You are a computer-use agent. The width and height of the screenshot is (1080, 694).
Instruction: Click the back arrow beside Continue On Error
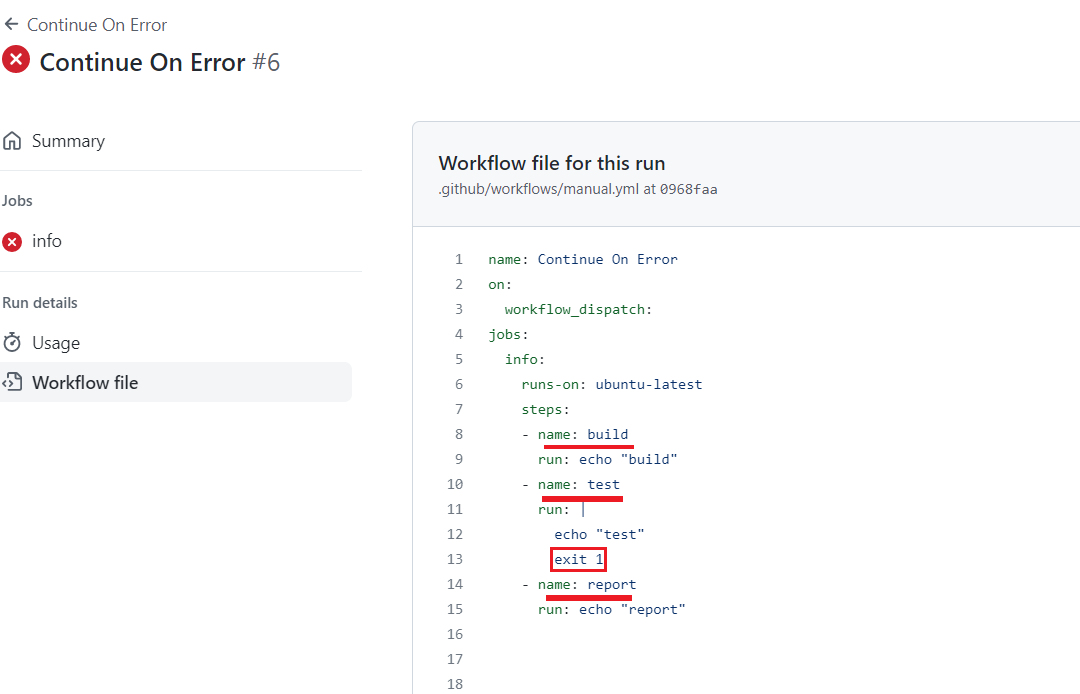click(12, 24)
